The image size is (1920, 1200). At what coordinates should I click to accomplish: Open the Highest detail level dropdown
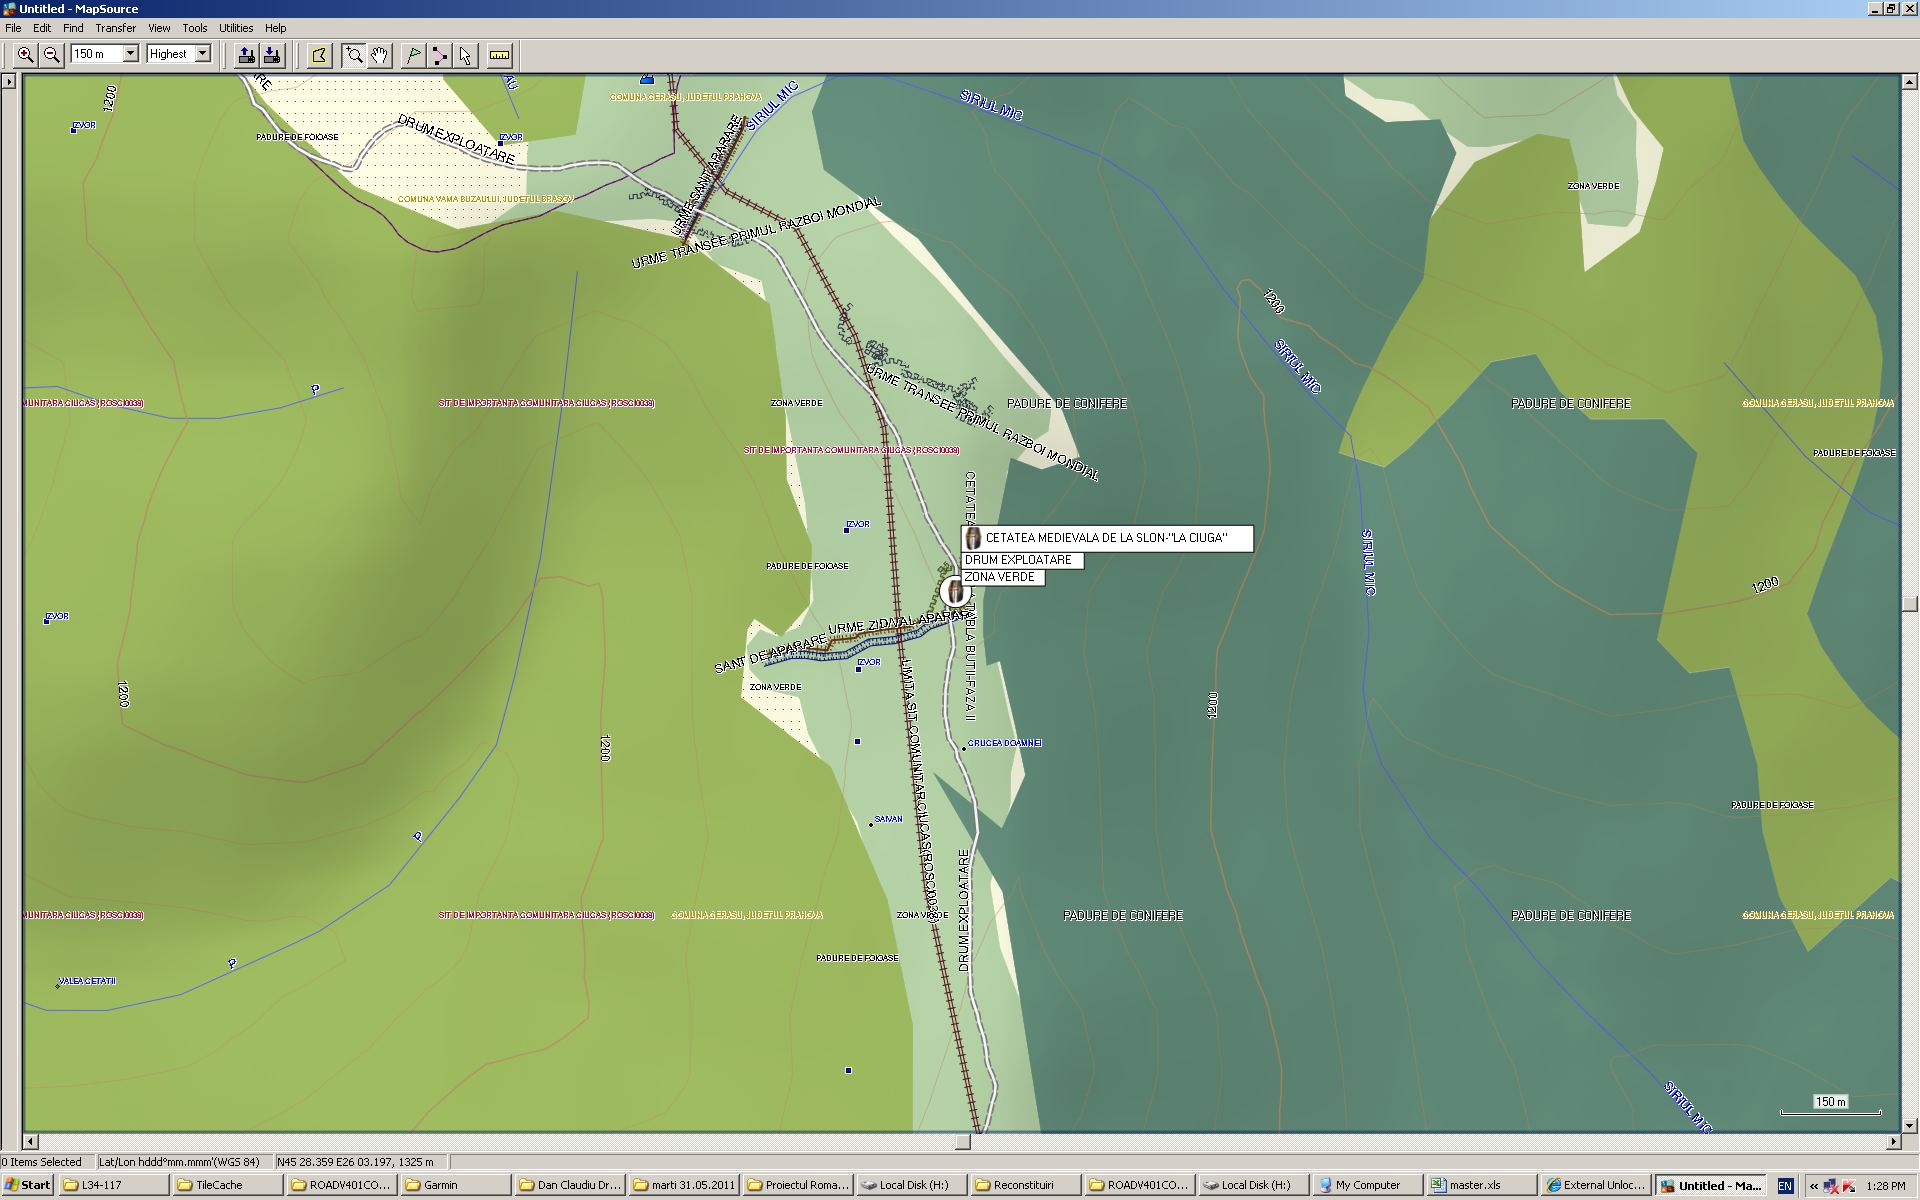click(202, 54)
